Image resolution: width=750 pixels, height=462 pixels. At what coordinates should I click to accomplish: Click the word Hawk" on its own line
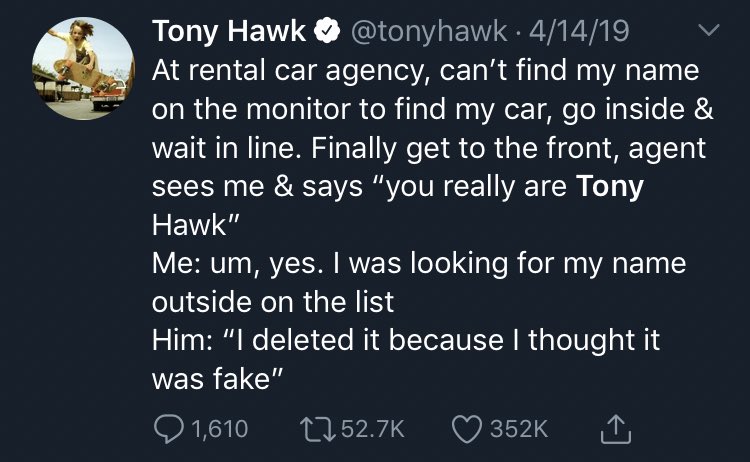(195, 224)
